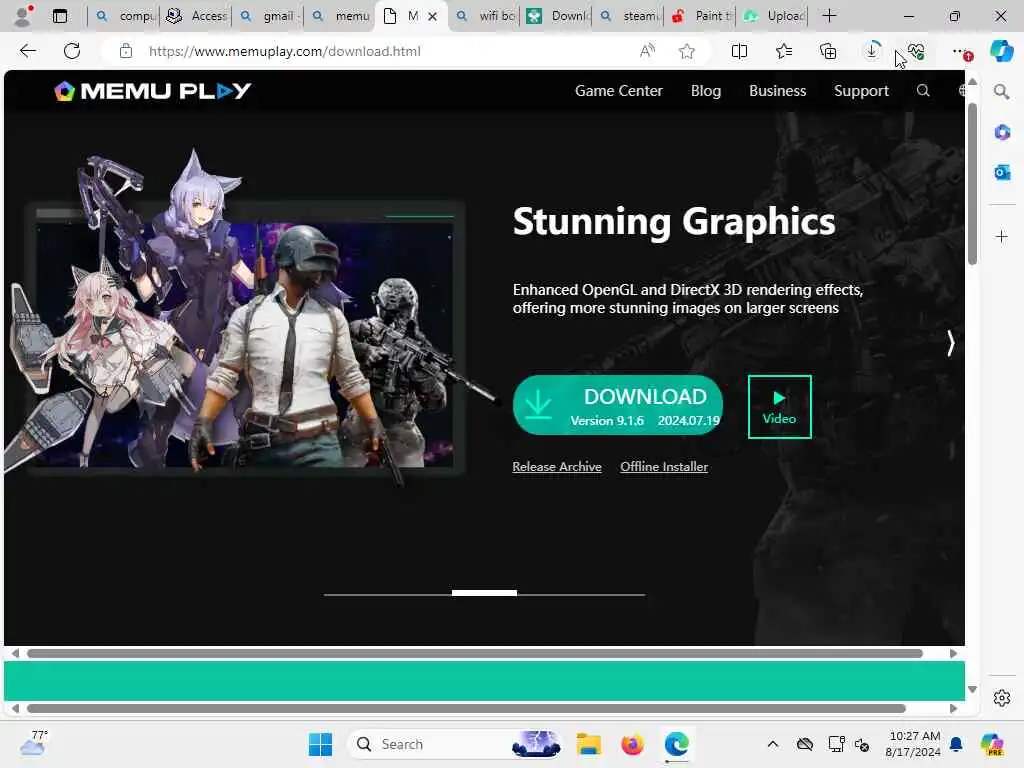Open Microsoft 365 sidebar icon

pyautogui.click(x=1002, y=132)
